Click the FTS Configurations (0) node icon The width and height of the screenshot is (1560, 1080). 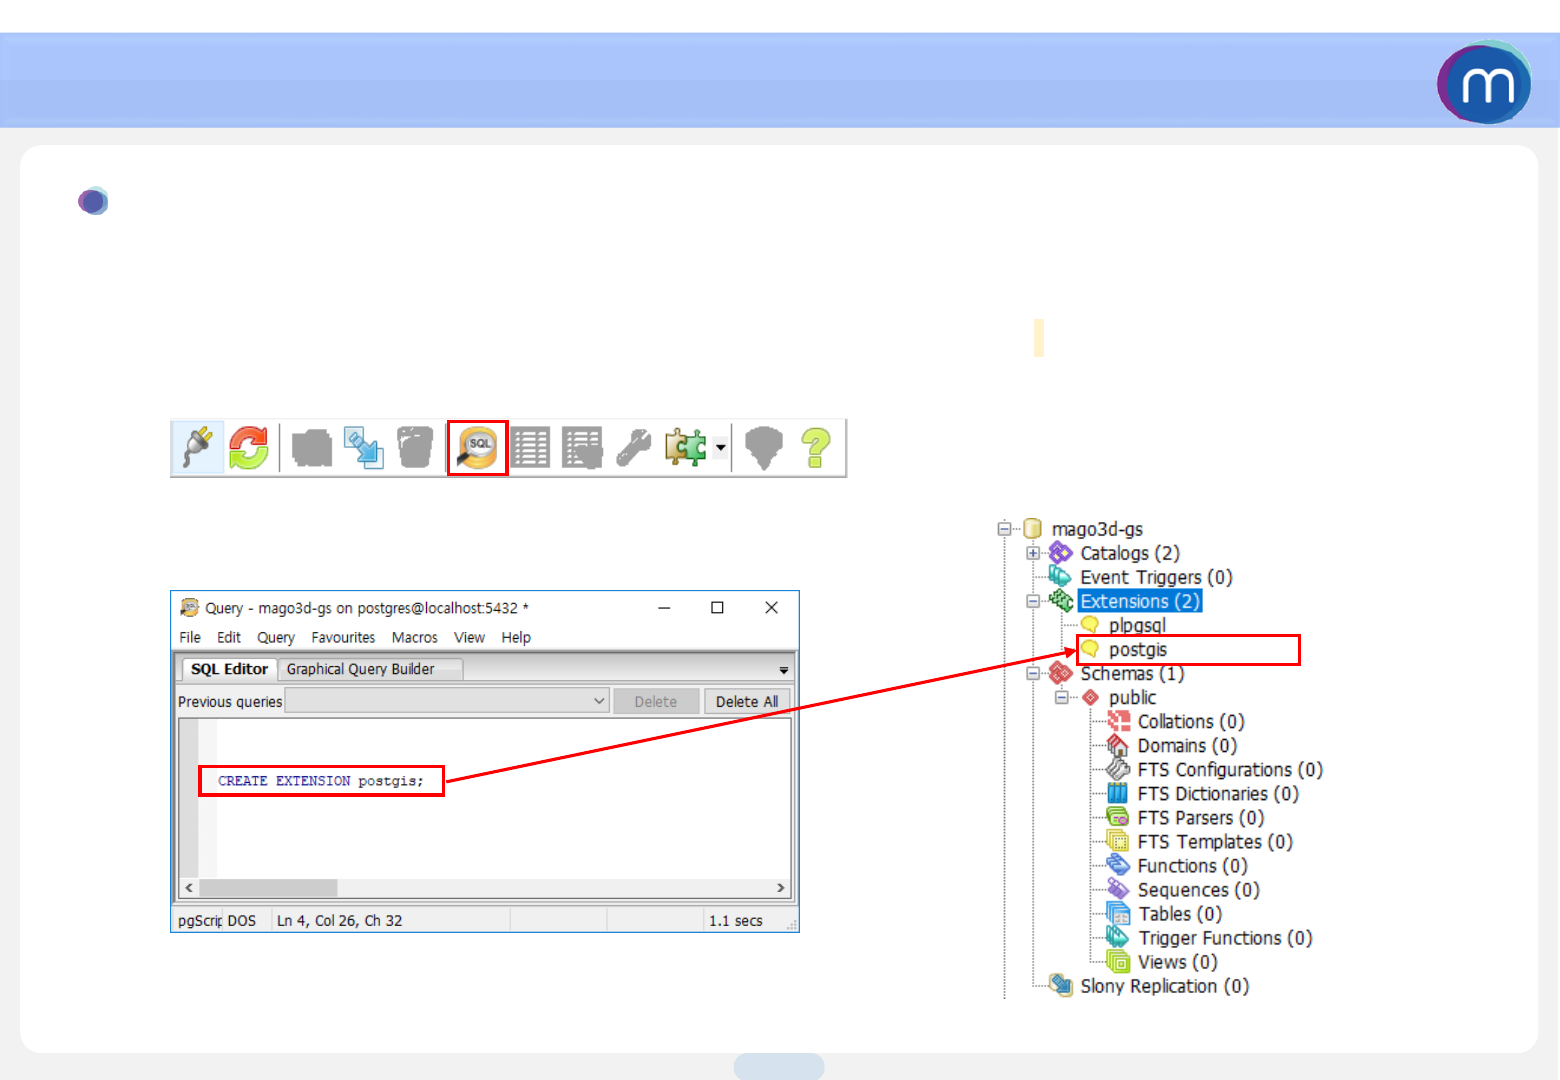point(1118,769)
